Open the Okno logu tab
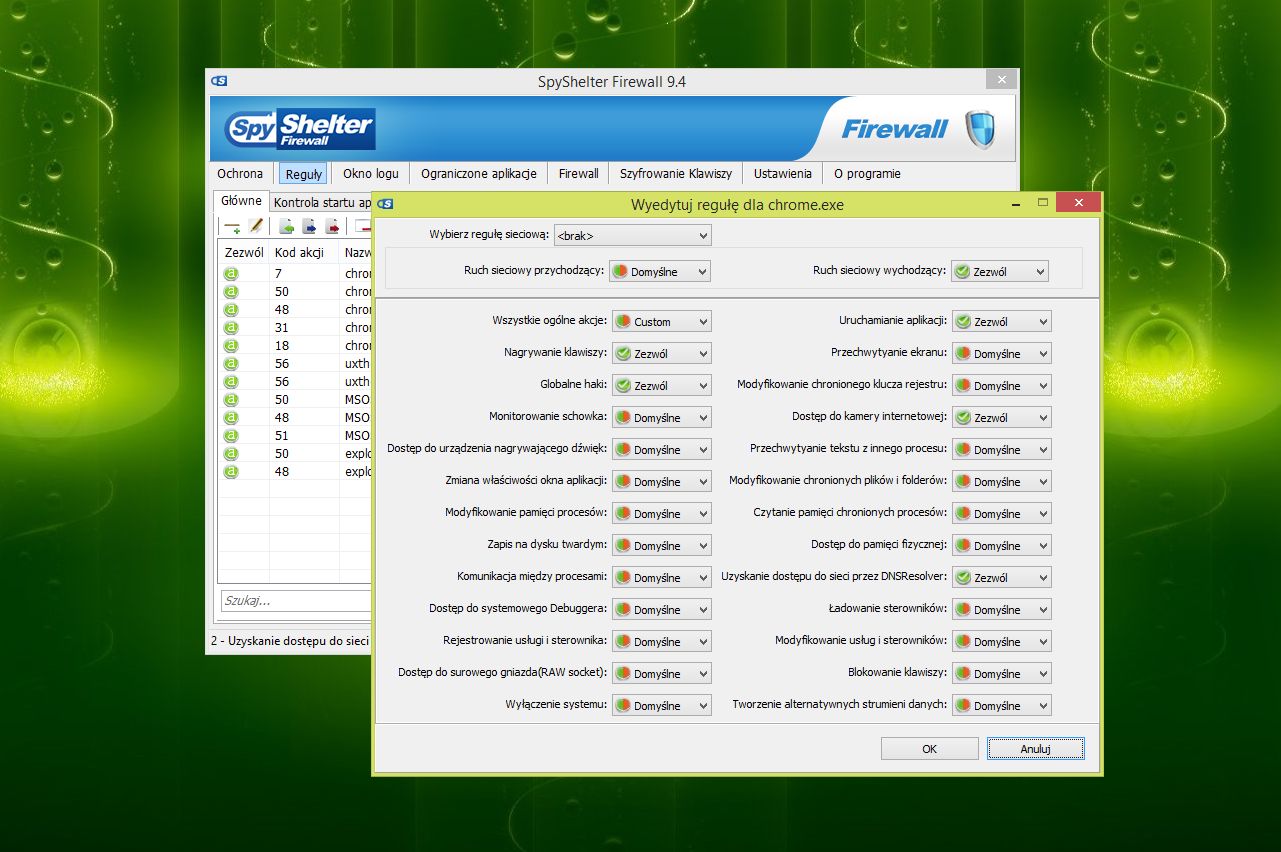Image resolution: width=1281 pixels, height=852 pixels. [x=371, y=174]
